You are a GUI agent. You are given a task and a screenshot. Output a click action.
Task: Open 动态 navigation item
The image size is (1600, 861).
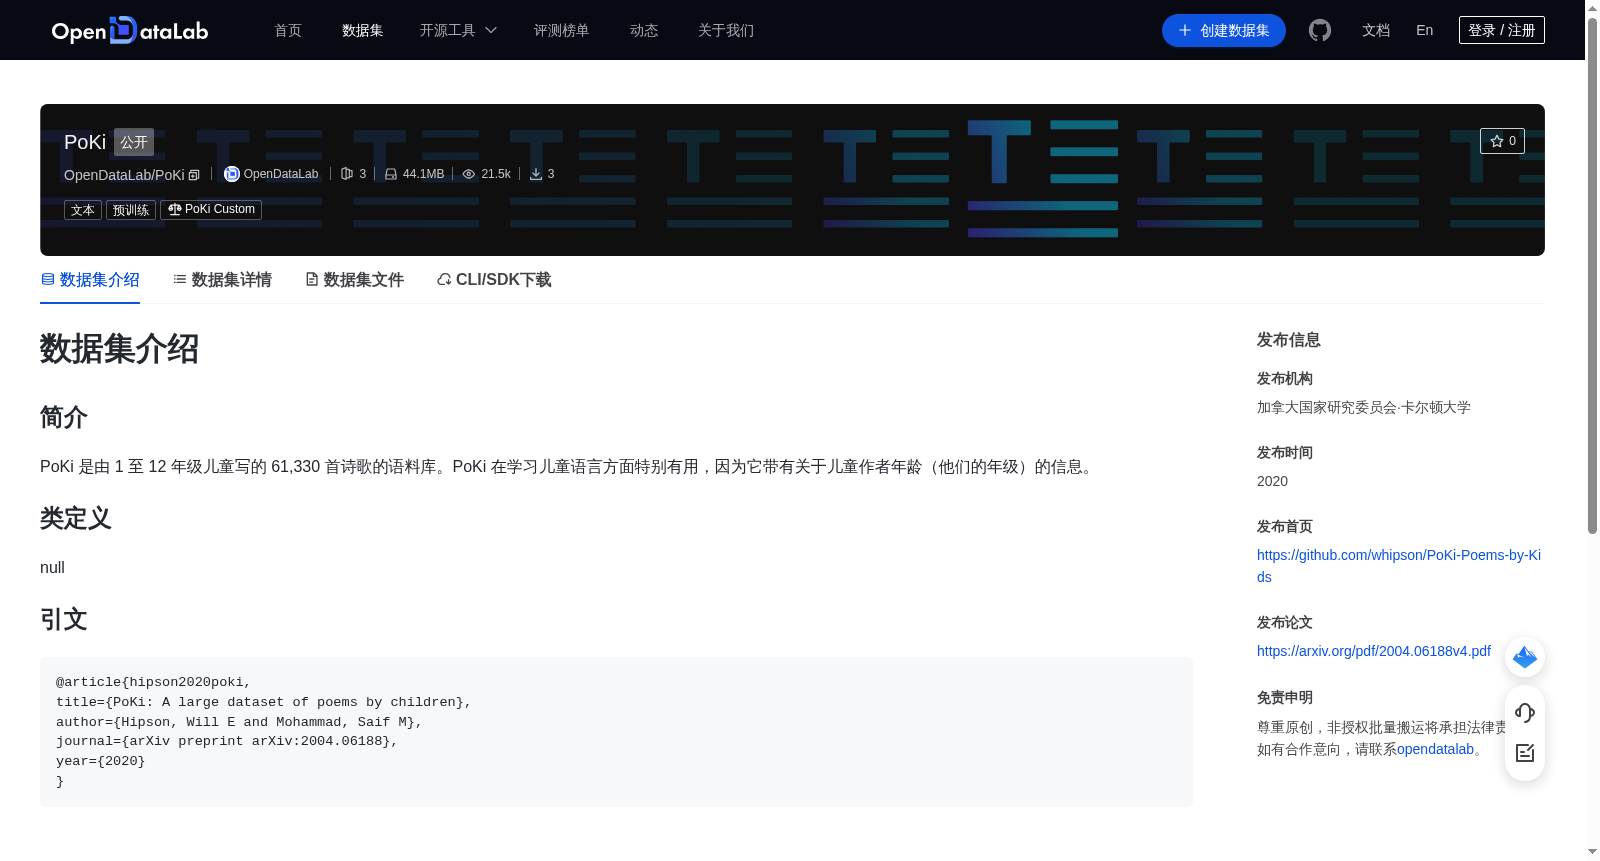[644, 31]
